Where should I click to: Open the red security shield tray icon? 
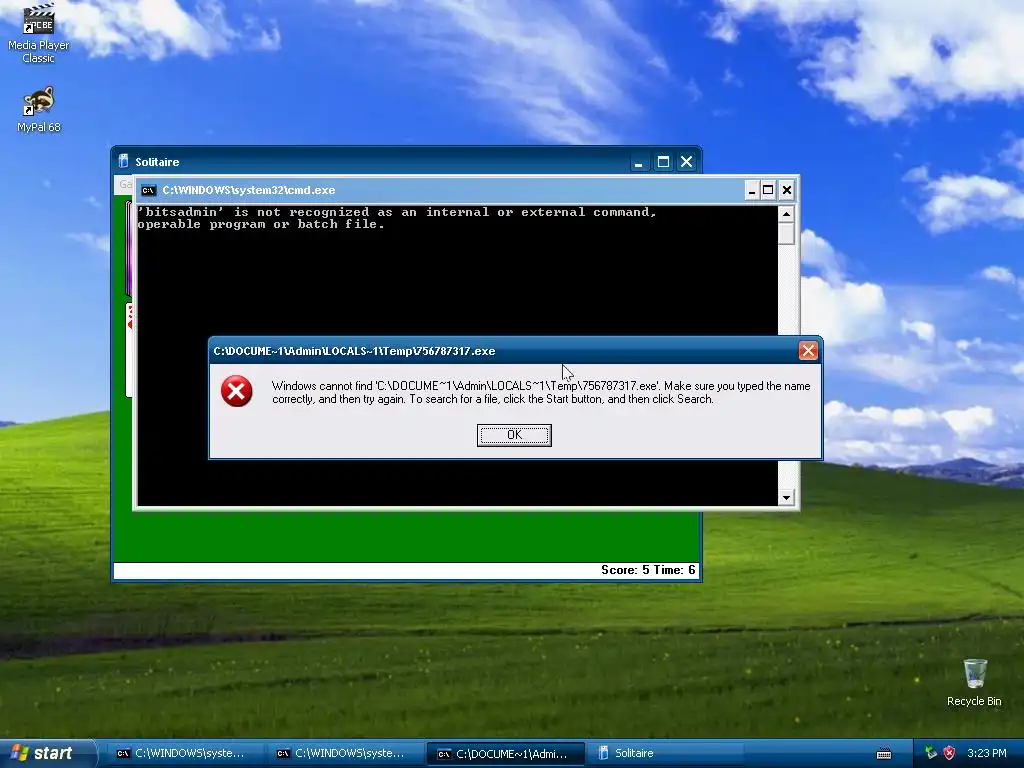tap(950, 753)
